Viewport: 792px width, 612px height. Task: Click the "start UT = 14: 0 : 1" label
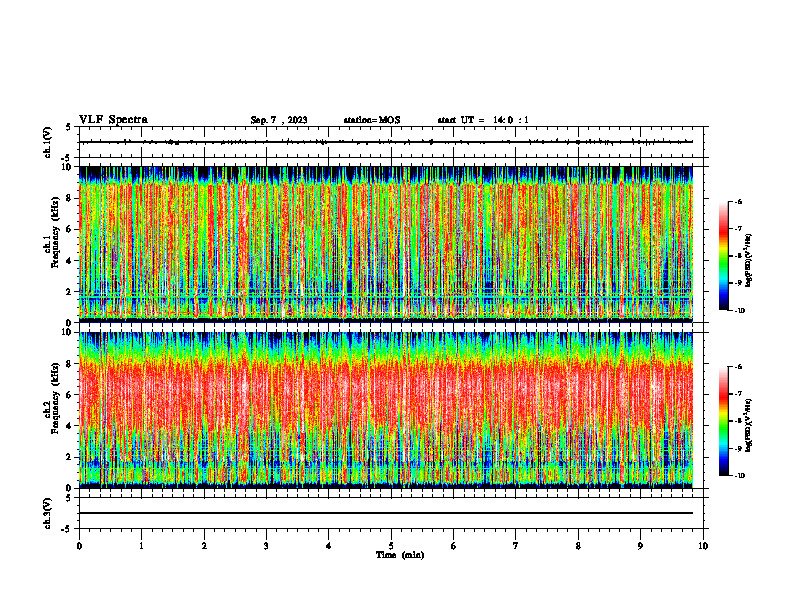point(483,120)
